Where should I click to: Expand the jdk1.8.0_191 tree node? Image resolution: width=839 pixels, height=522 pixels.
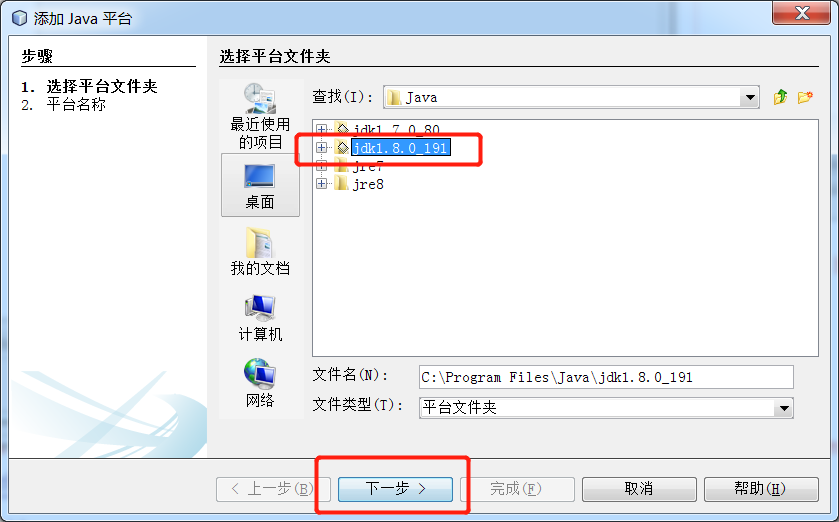(321, 148)
